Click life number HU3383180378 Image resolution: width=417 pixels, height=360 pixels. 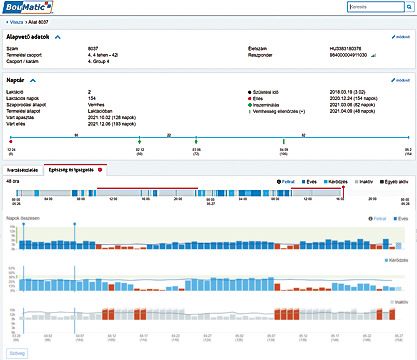click(345, 49)
